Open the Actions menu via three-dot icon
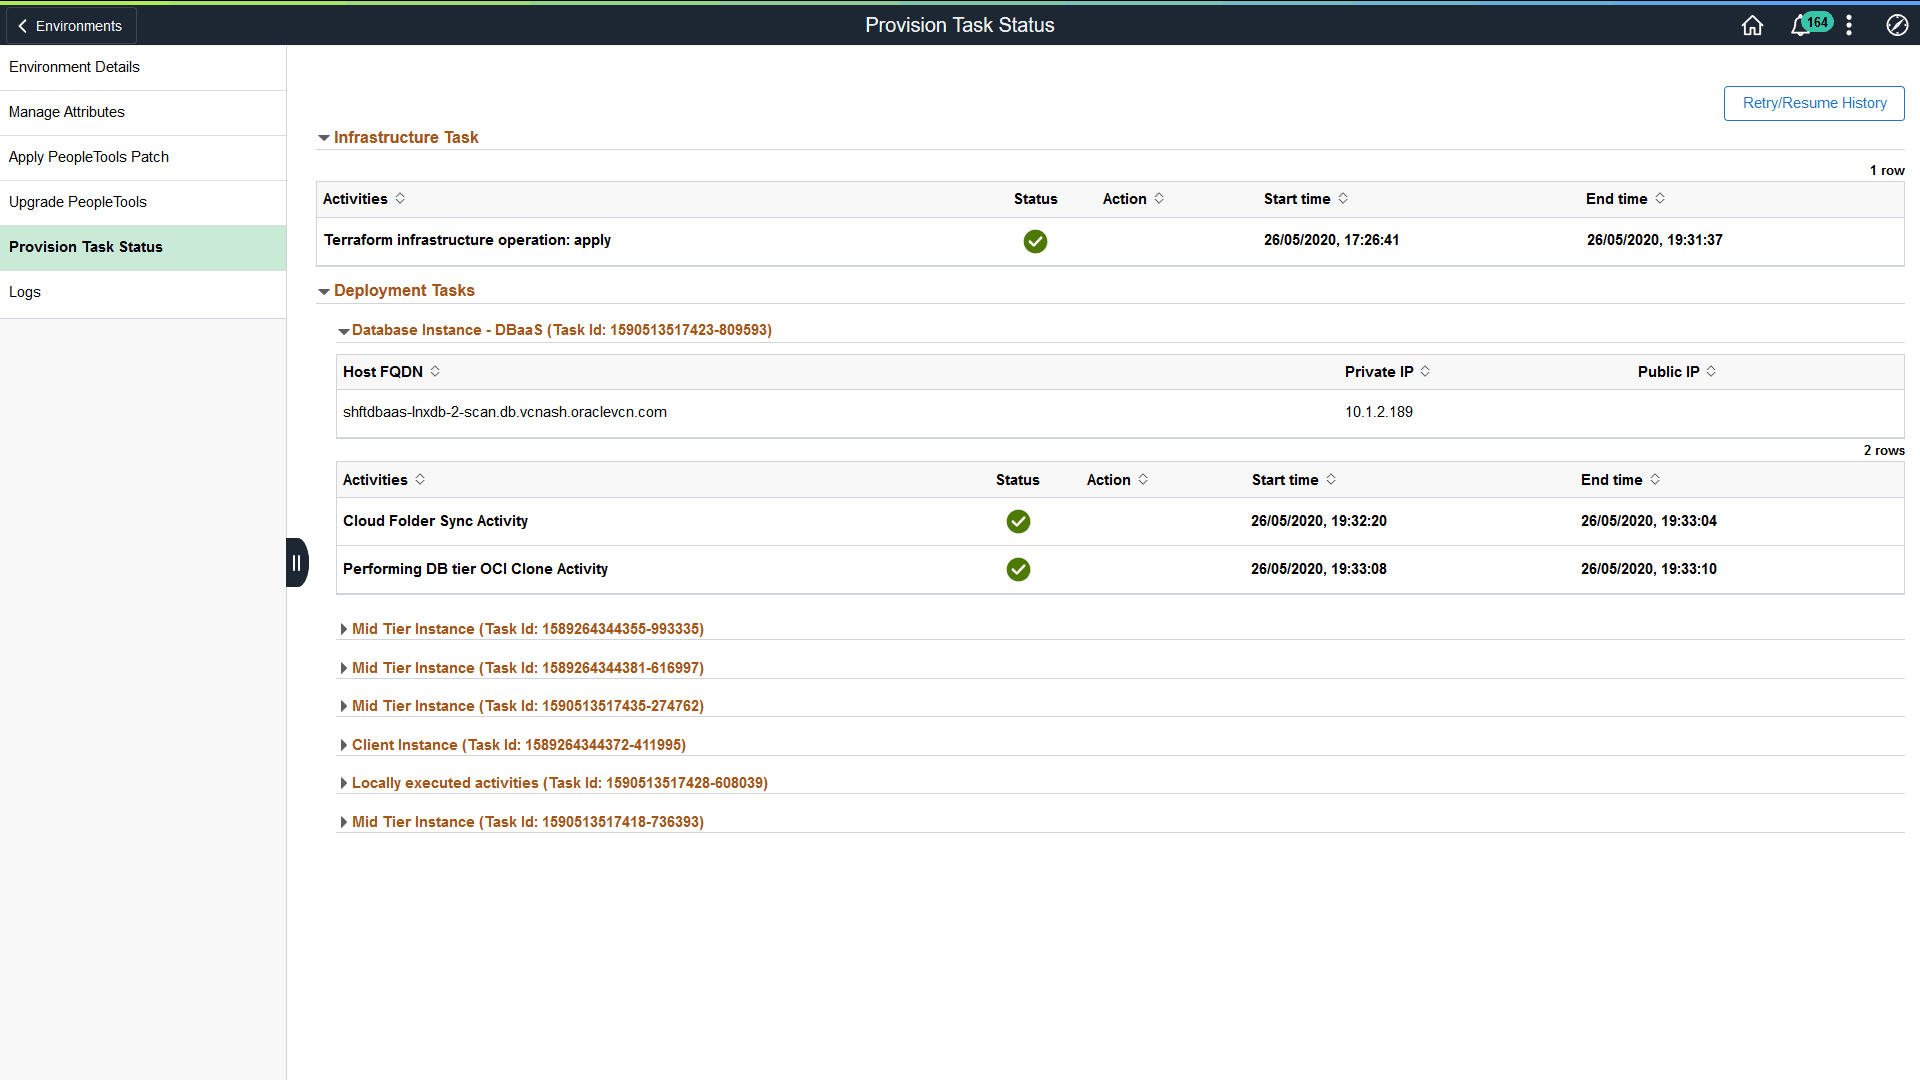 1848,25
